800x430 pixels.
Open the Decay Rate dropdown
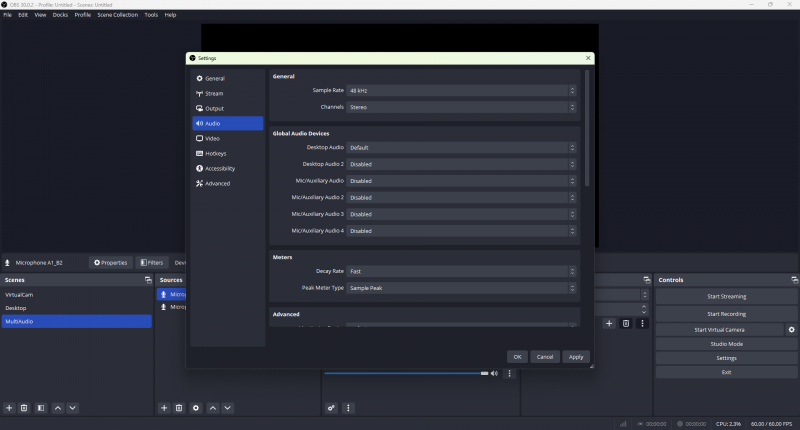click(461, 271)
